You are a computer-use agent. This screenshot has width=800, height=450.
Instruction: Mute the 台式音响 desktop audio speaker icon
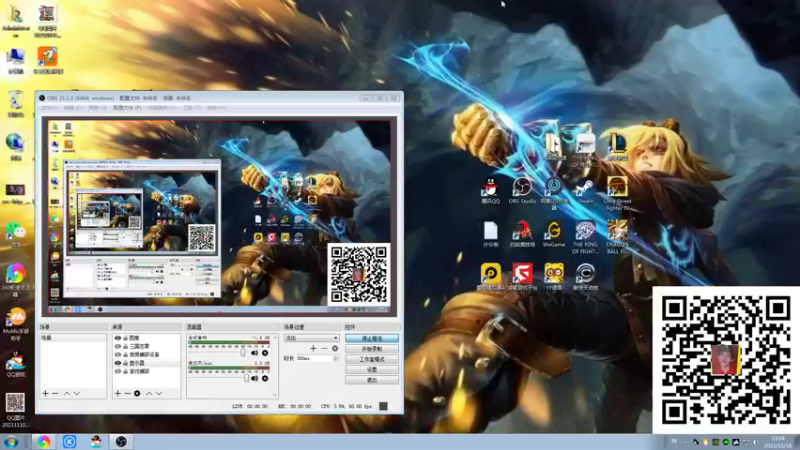coord(255,353)
